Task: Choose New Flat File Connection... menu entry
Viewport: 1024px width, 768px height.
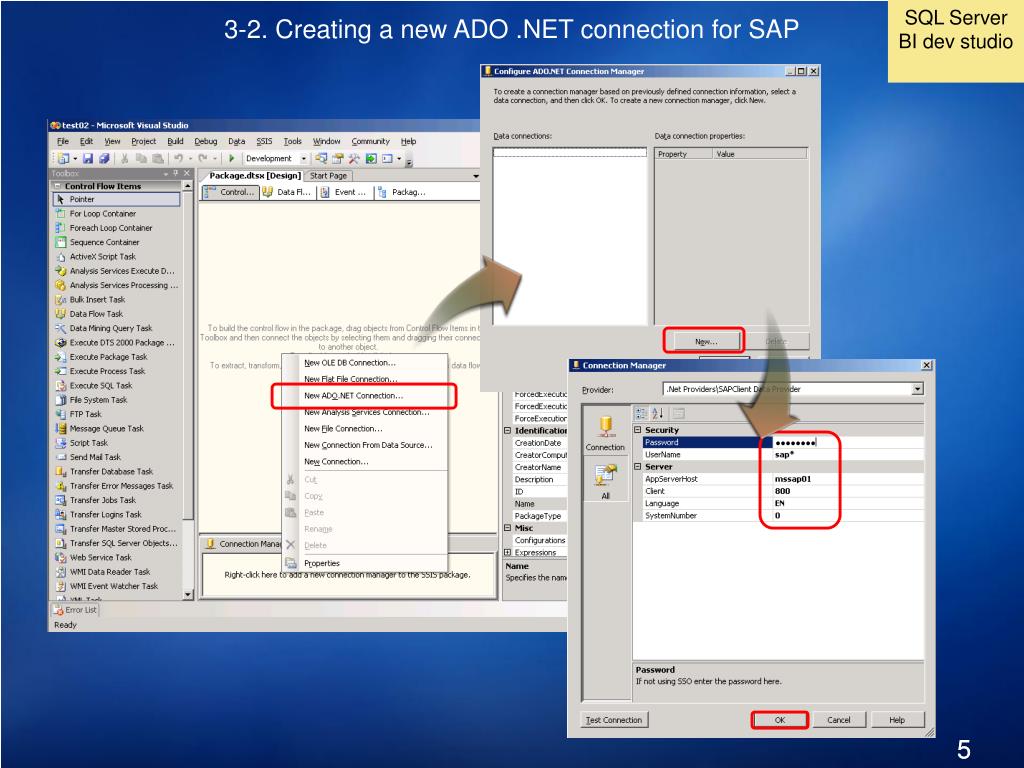Action: click(x=364, y=379)
